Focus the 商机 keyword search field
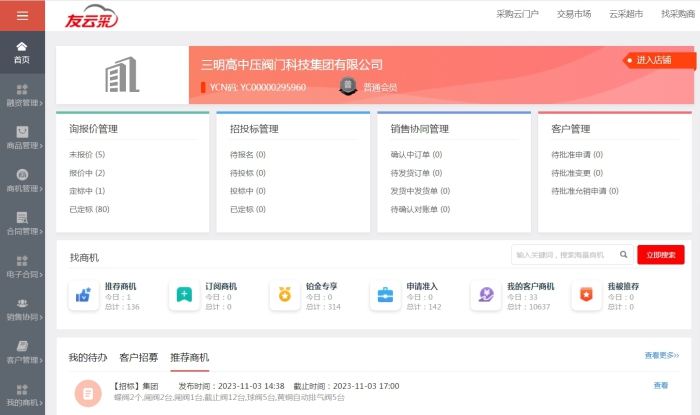 point(563,255)
